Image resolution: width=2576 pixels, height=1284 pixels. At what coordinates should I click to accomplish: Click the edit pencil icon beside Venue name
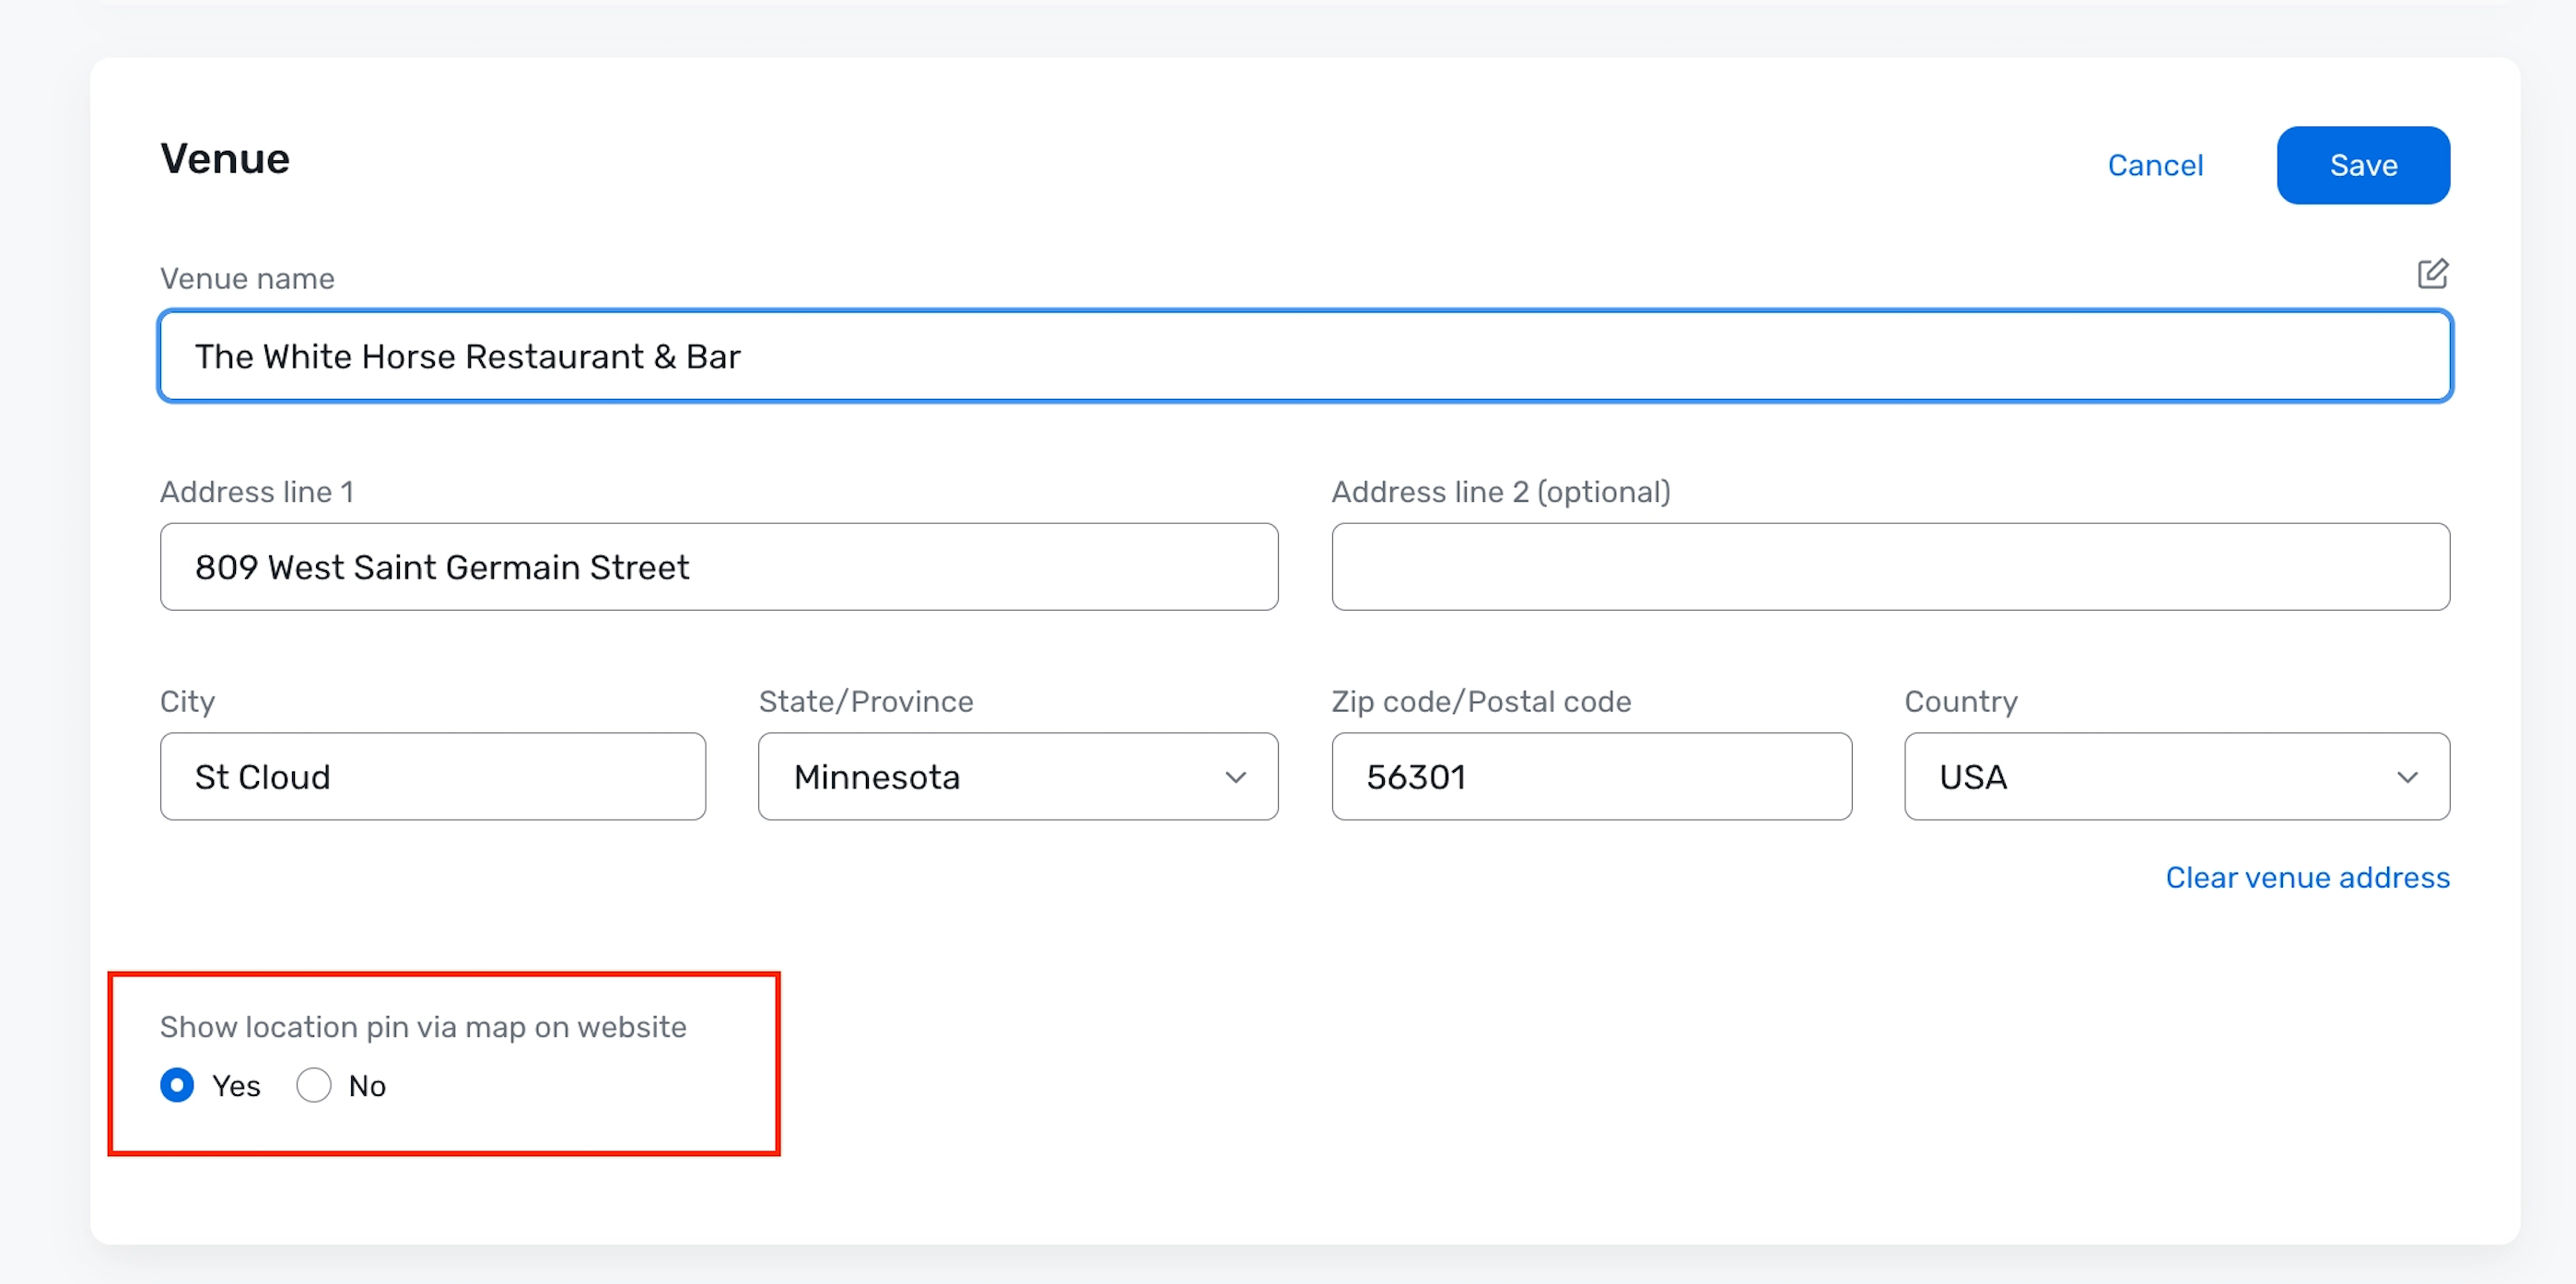point(2432,274)
